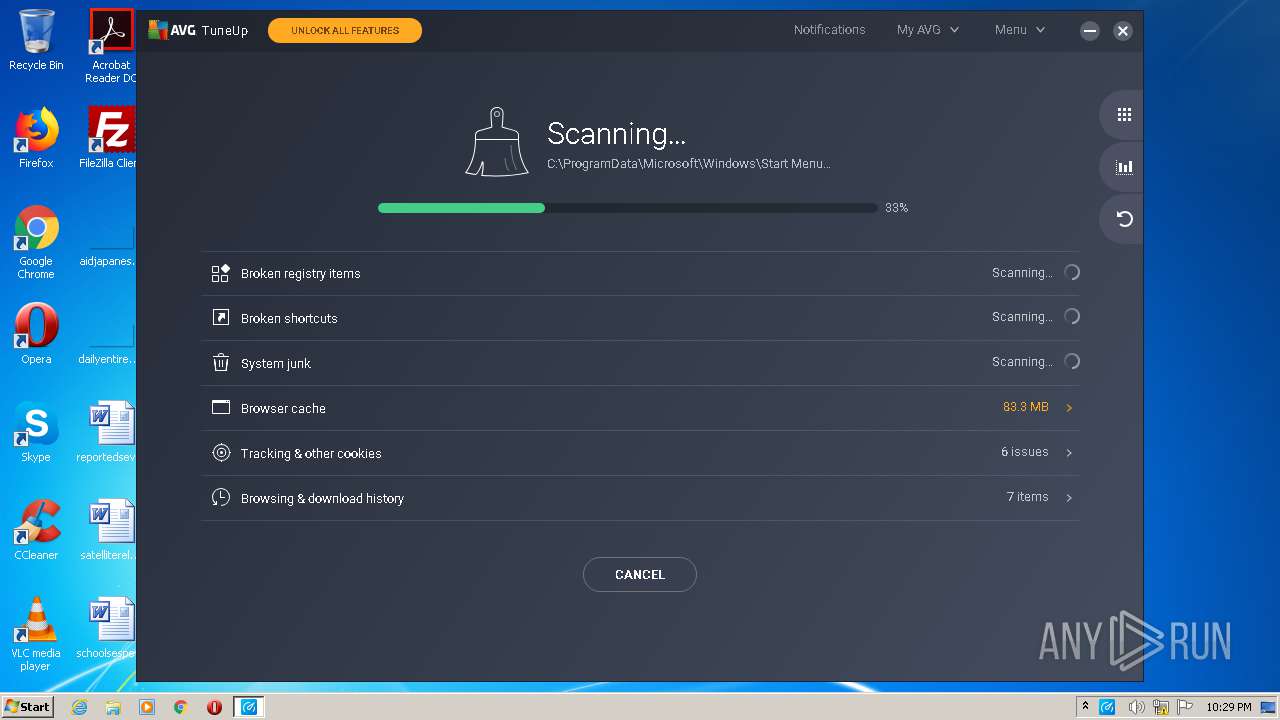Screen dimensions: 1280x720
Task: Click the Broken registry items icon
Action: tap(221, 273)
